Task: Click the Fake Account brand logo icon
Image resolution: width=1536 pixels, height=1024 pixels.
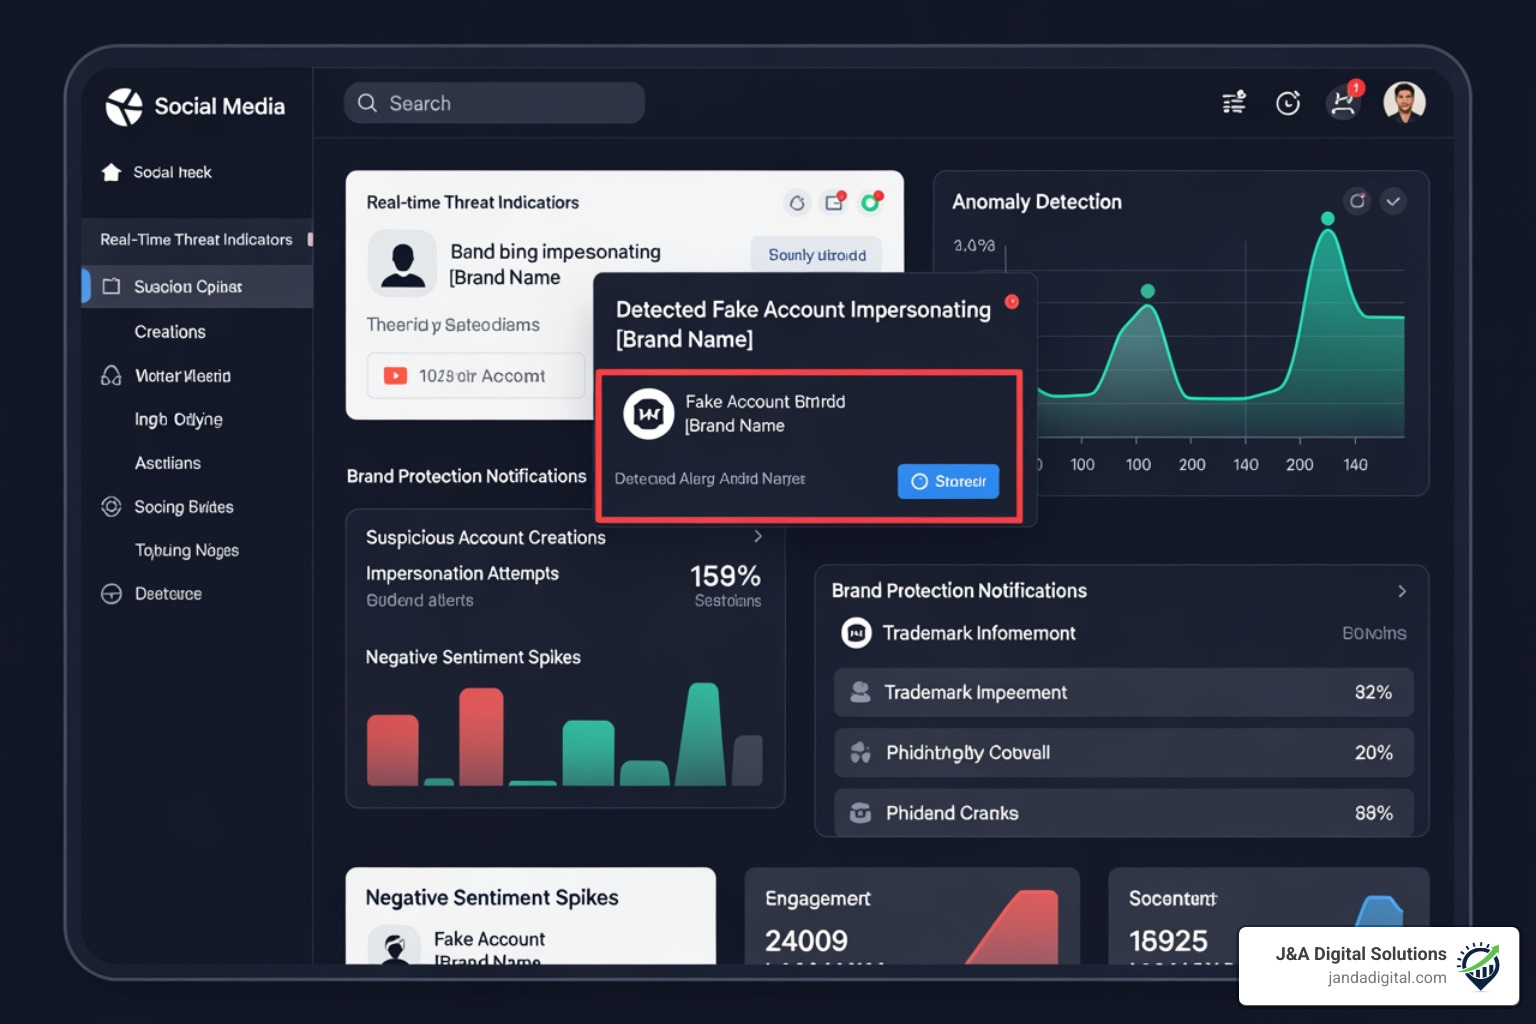Action: [649, 414]
